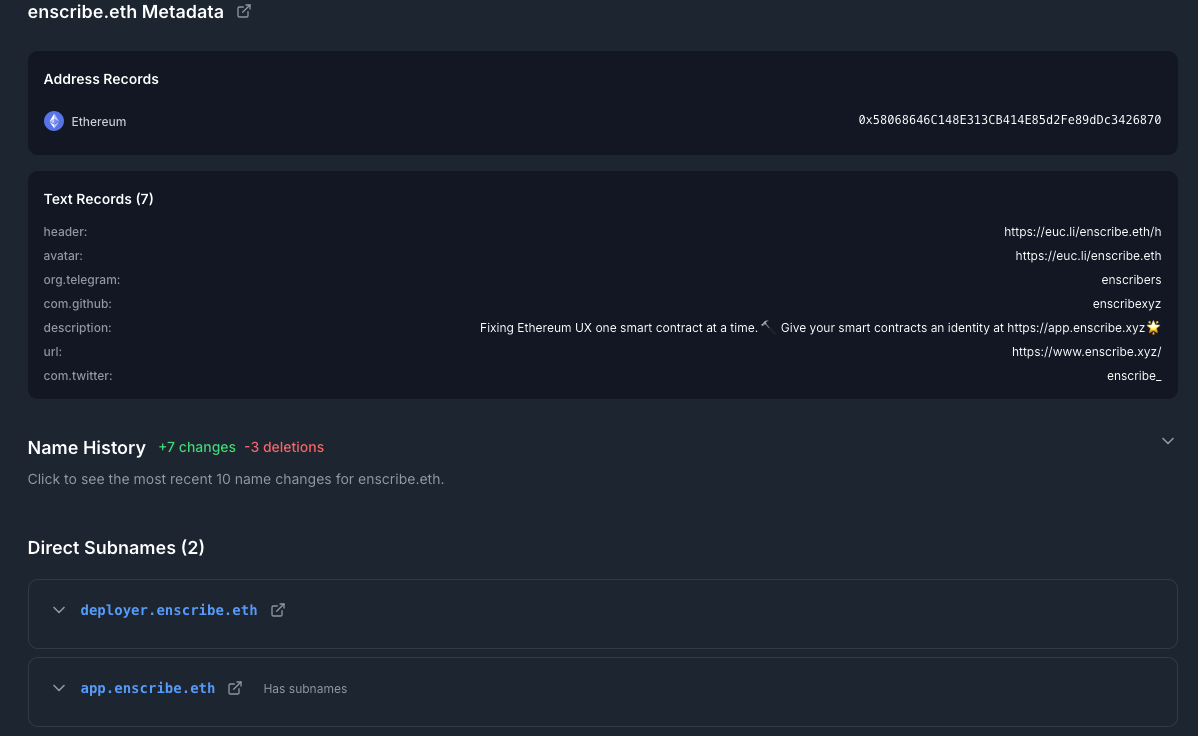The width and height of the screenshot is (1198, 736).
Task: Expand the Name History section chevron
Action: (x=1167, y=441)
